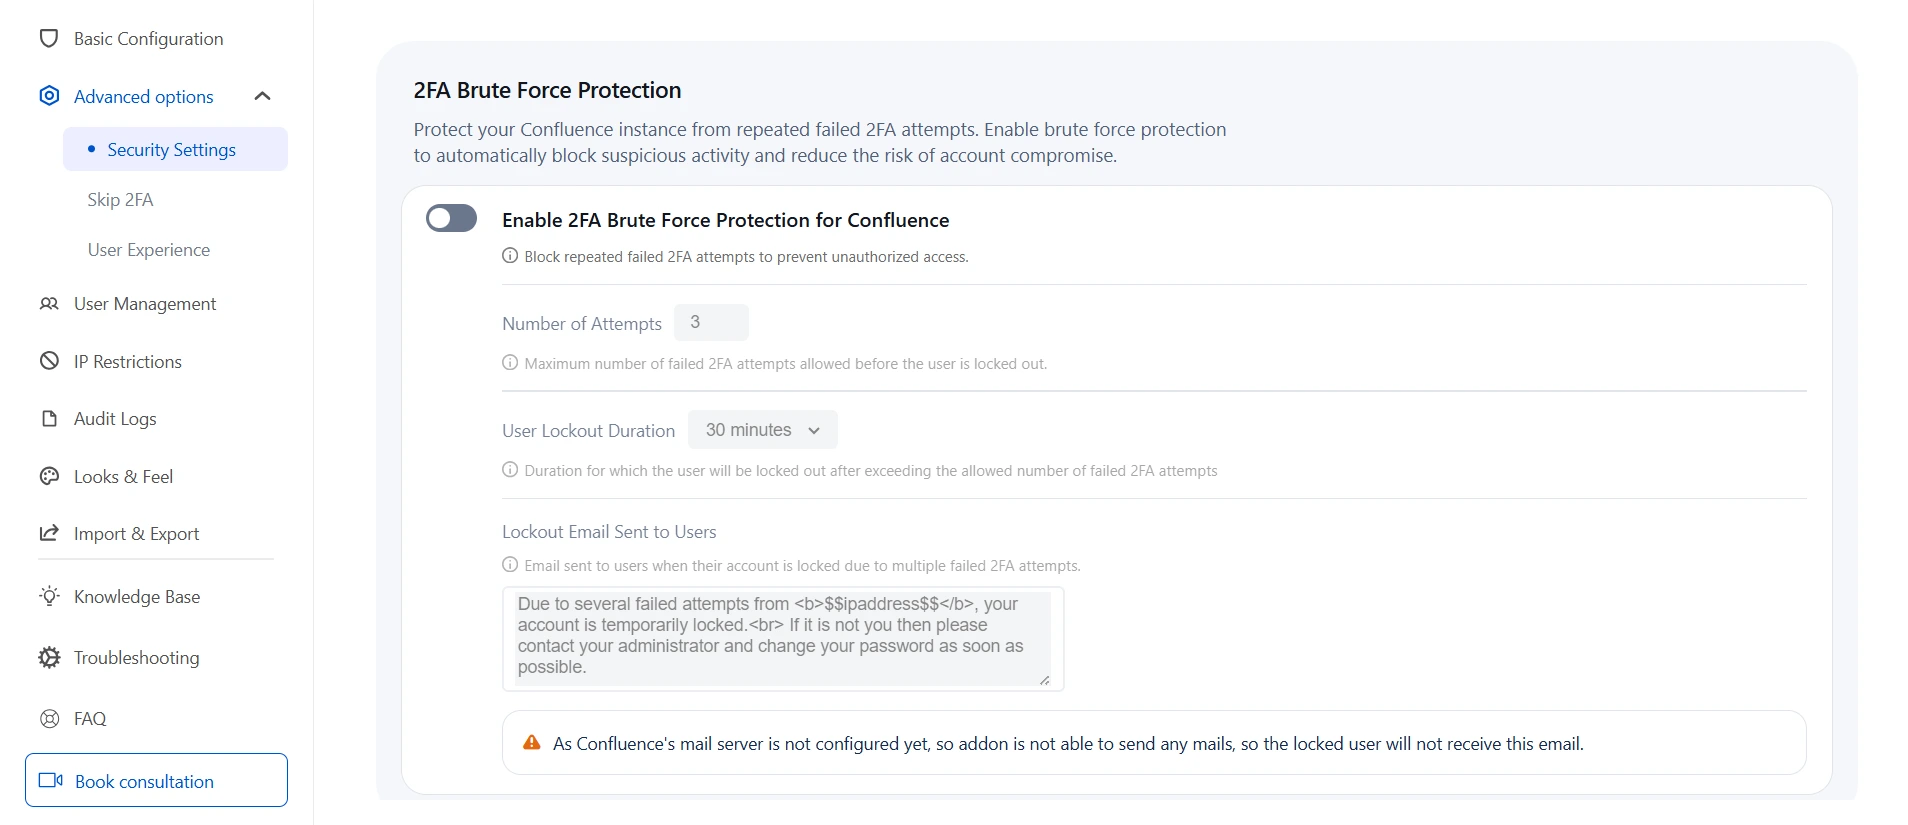The height and width of the screenshot is (825, 1908).
Task: Enable 2FA Brute Force Protection for Confluence
Action: coord(450,218)
